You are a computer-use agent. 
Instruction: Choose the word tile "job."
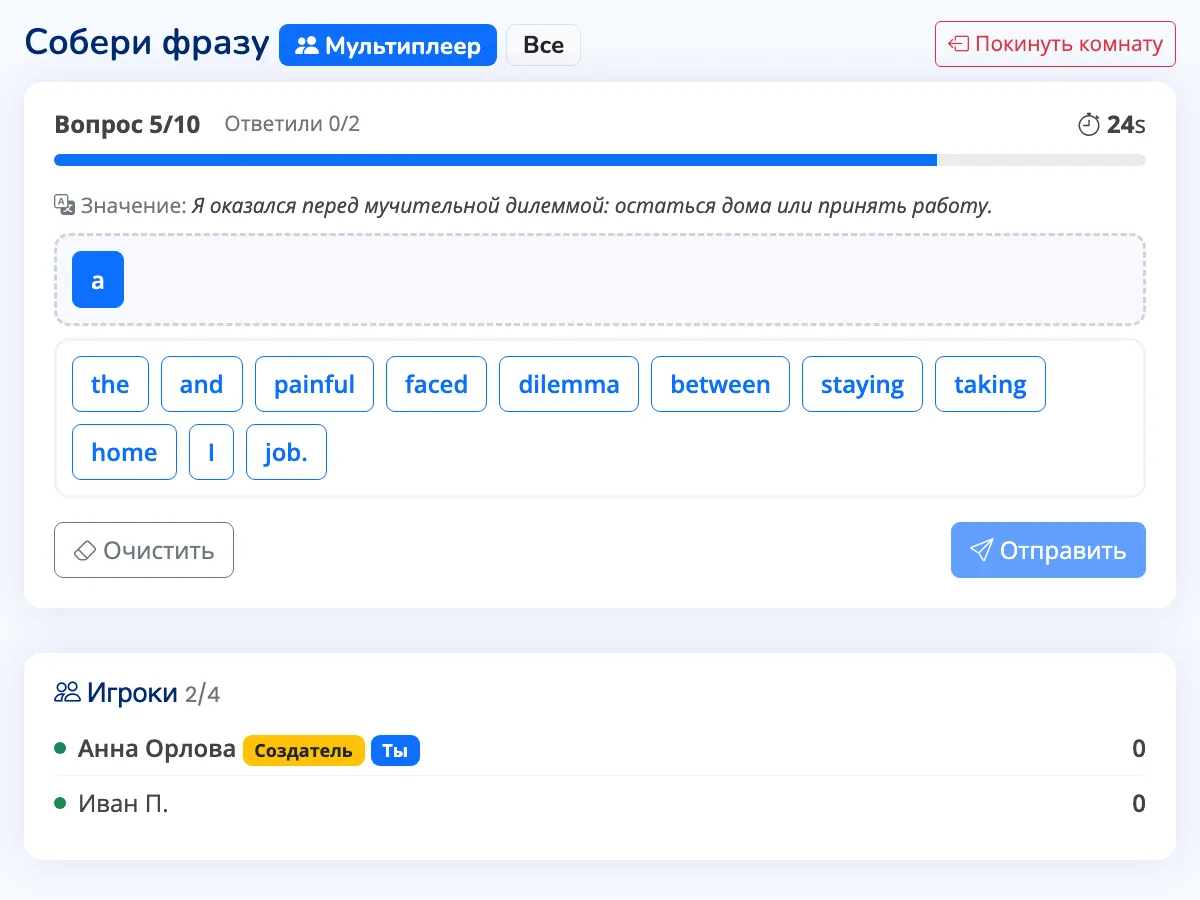click(286, 452)
